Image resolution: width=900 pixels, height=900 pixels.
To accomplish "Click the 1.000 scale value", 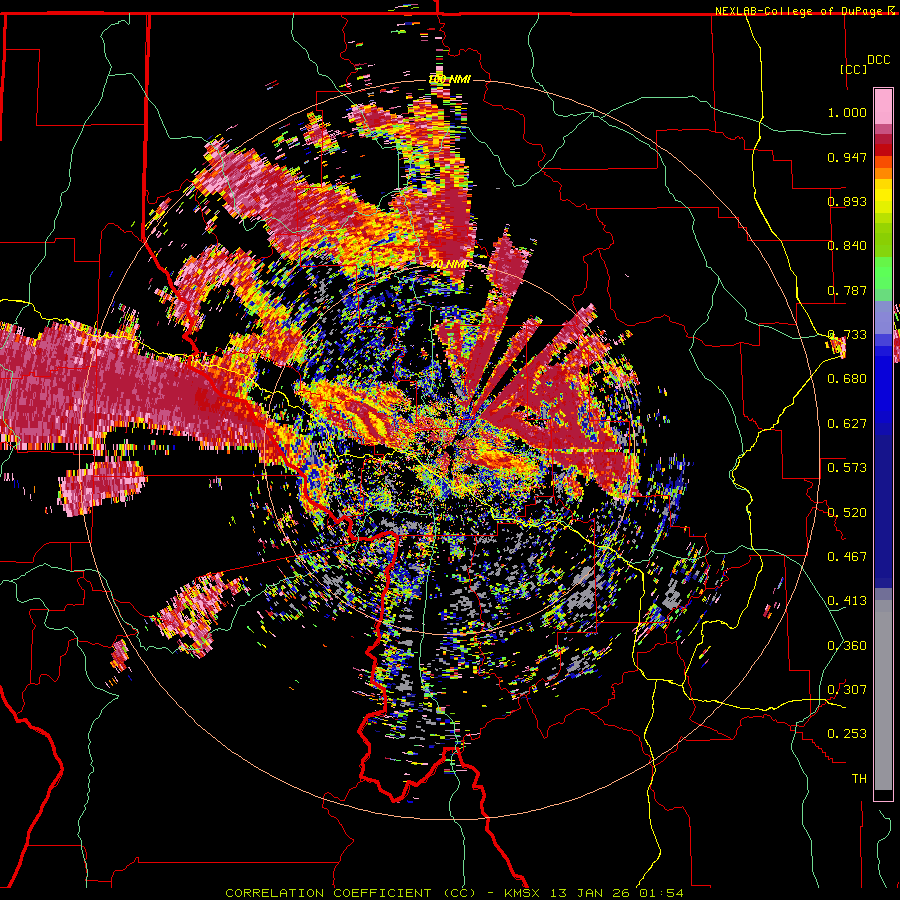I will click(x=847, y=112).
